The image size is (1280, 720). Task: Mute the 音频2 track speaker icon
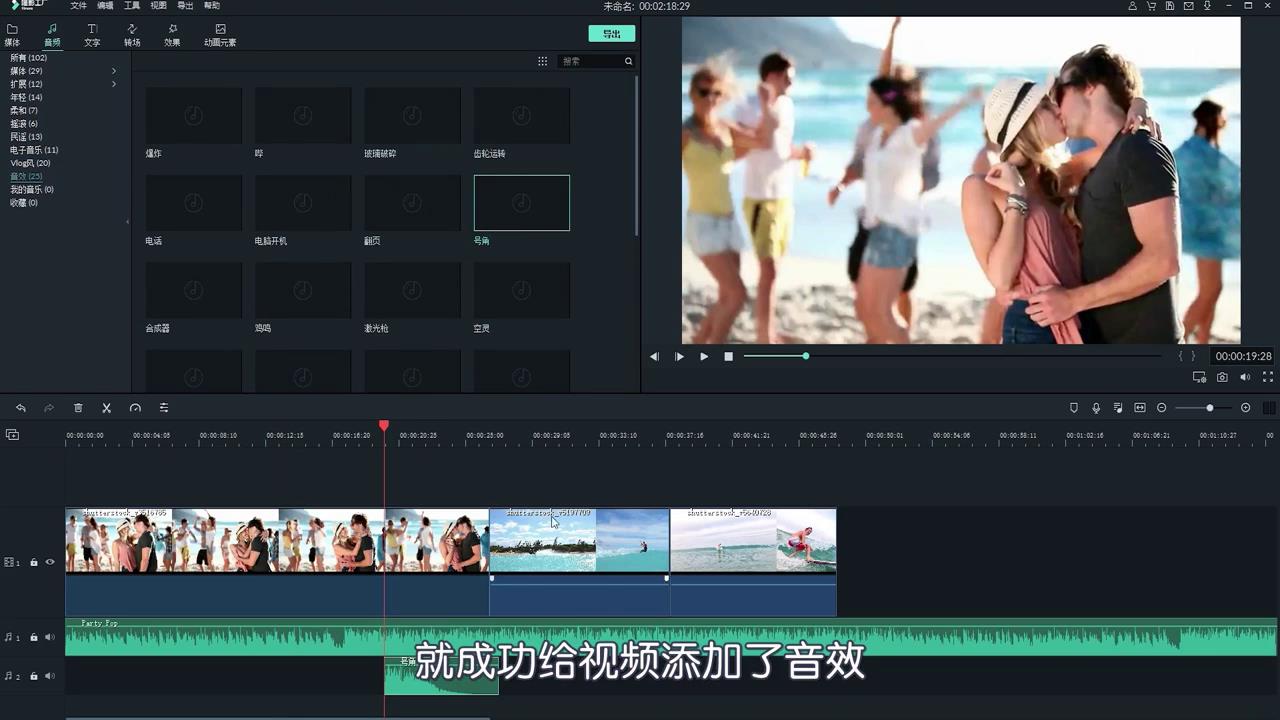tap(49, 676)
